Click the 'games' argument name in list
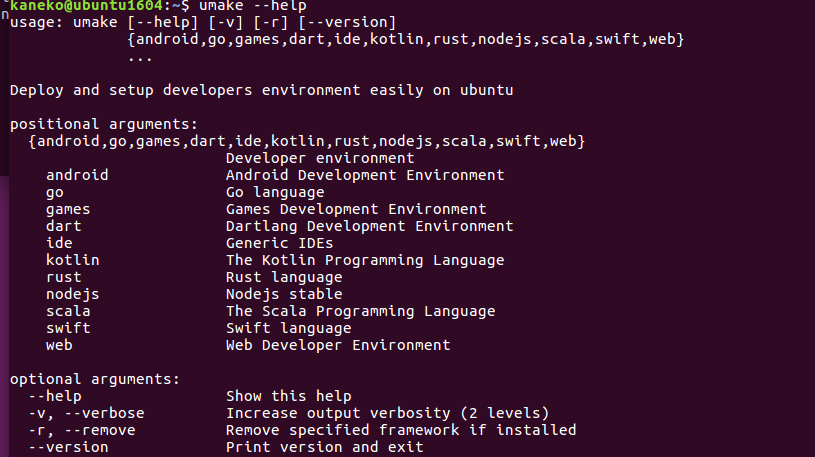 (x=68, y=210)
